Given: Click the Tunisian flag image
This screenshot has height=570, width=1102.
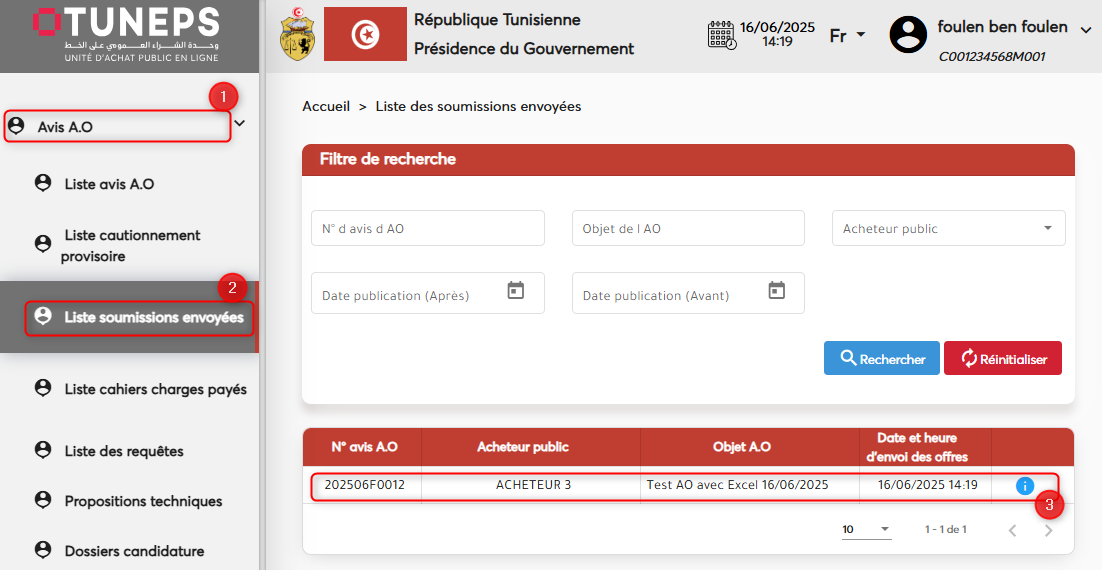Looking at the screenshot, I should [x=365, y=35].
